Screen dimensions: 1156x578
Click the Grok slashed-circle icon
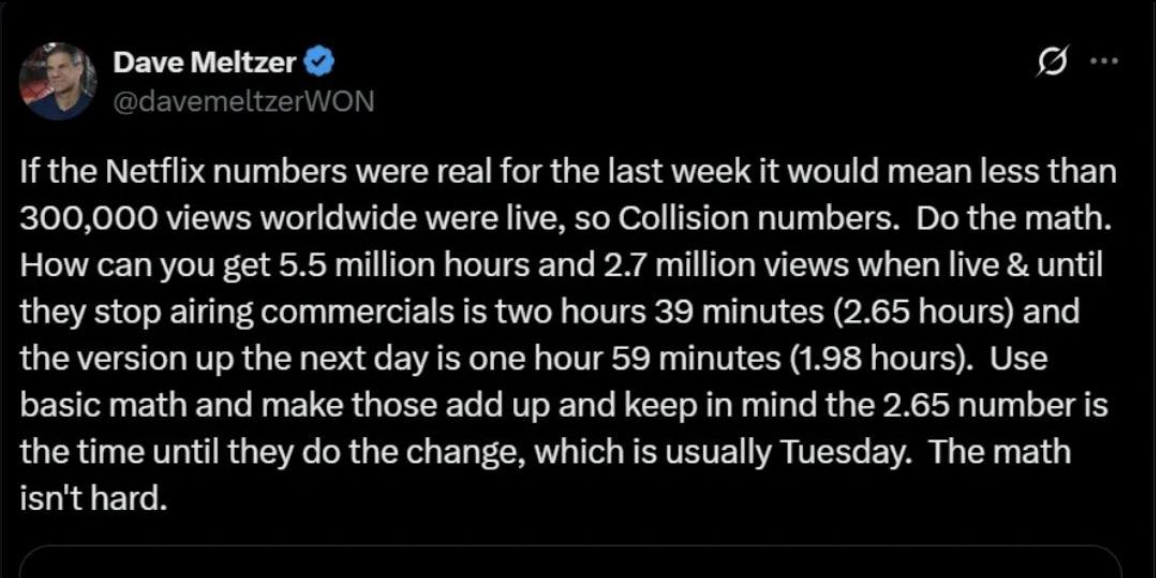coord(1051,63)
